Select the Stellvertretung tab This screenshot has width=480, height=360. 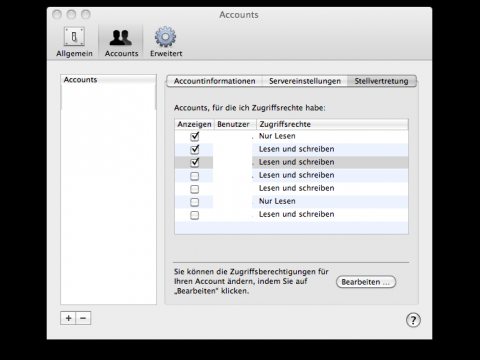(382, 81)
